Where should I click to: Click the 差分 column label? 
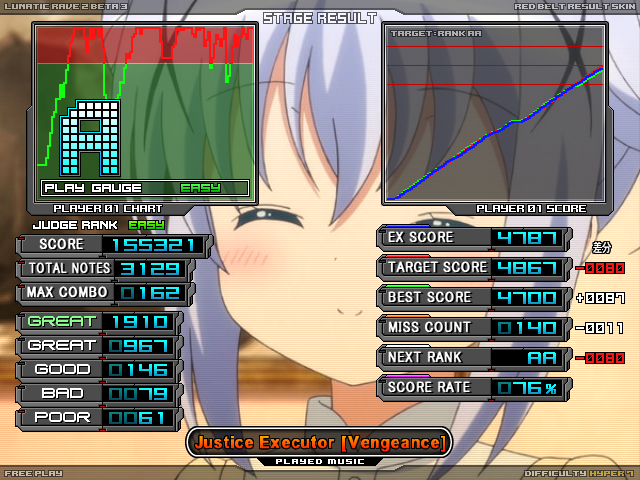[602, 247]
